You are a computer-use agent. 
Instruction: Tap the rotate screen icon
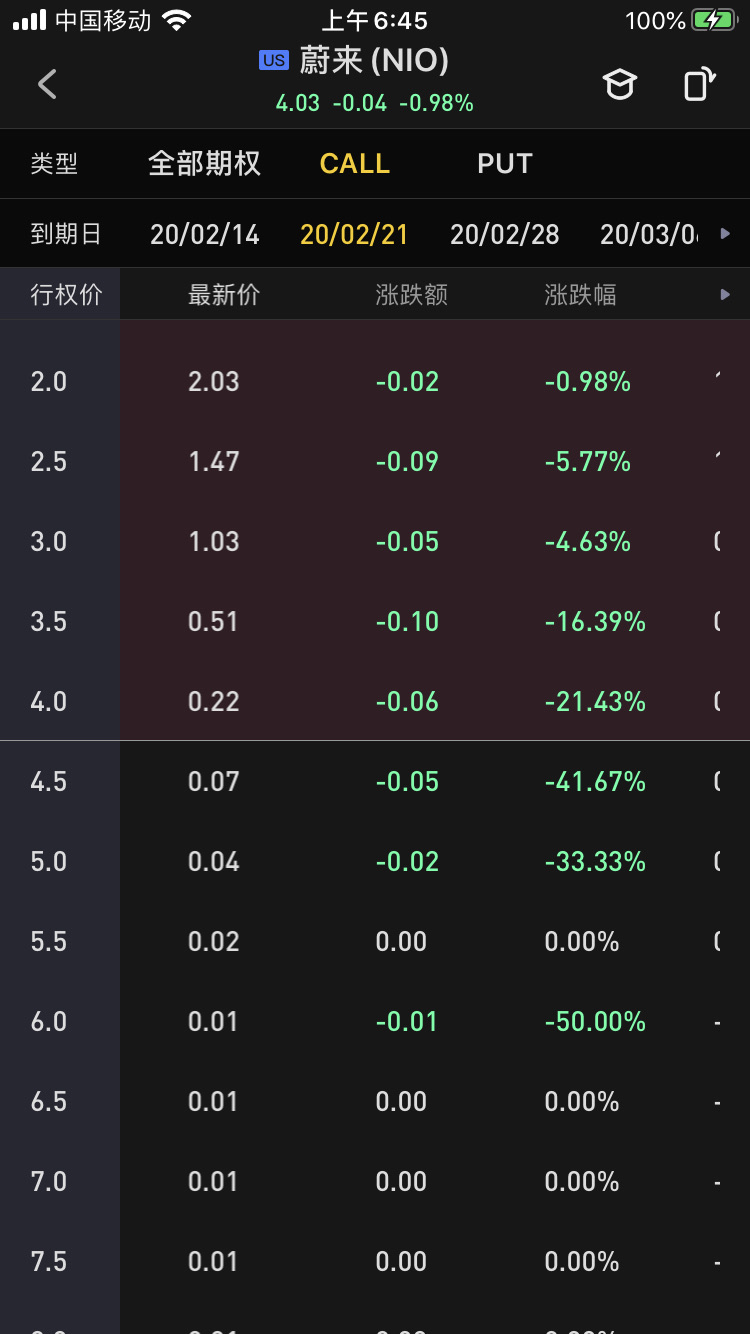click(699, 84)
